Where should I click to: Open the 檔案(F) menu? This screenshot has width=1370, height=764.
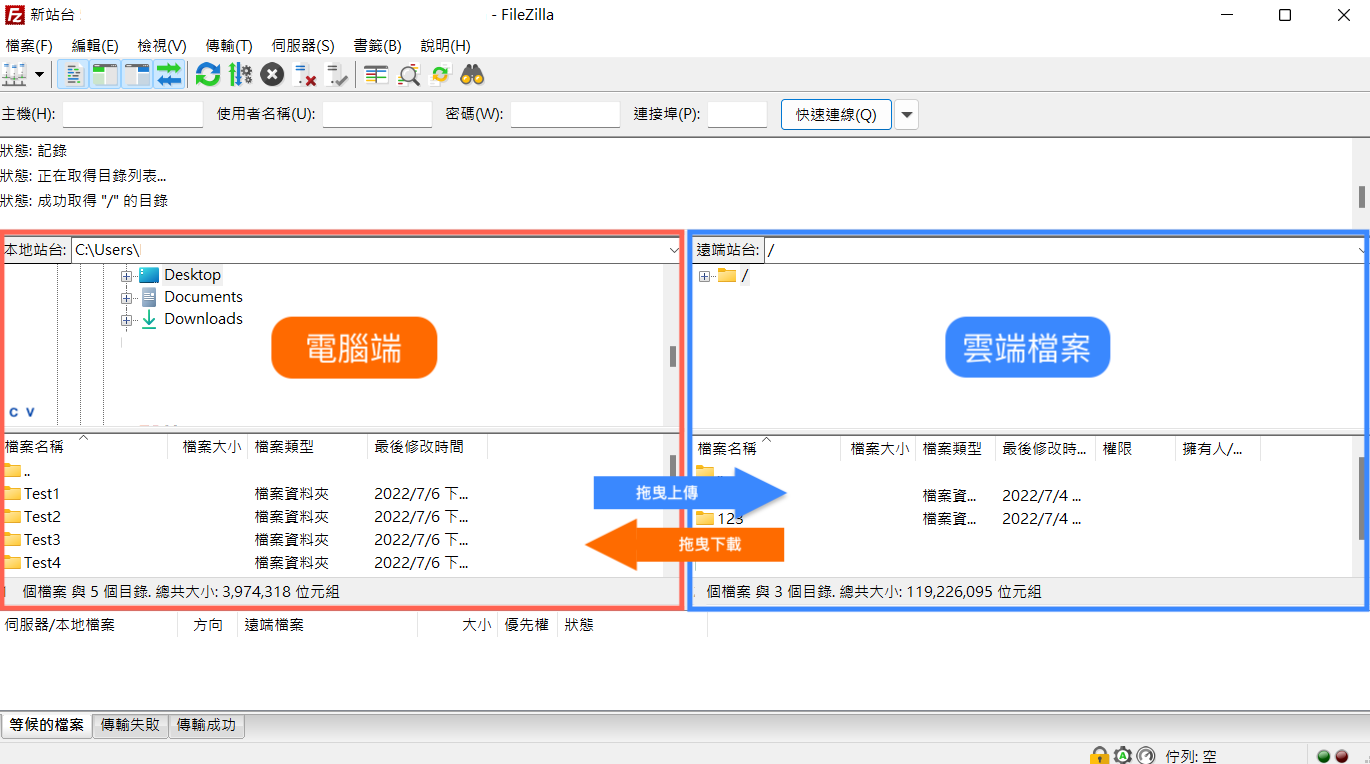pos(29,46)
